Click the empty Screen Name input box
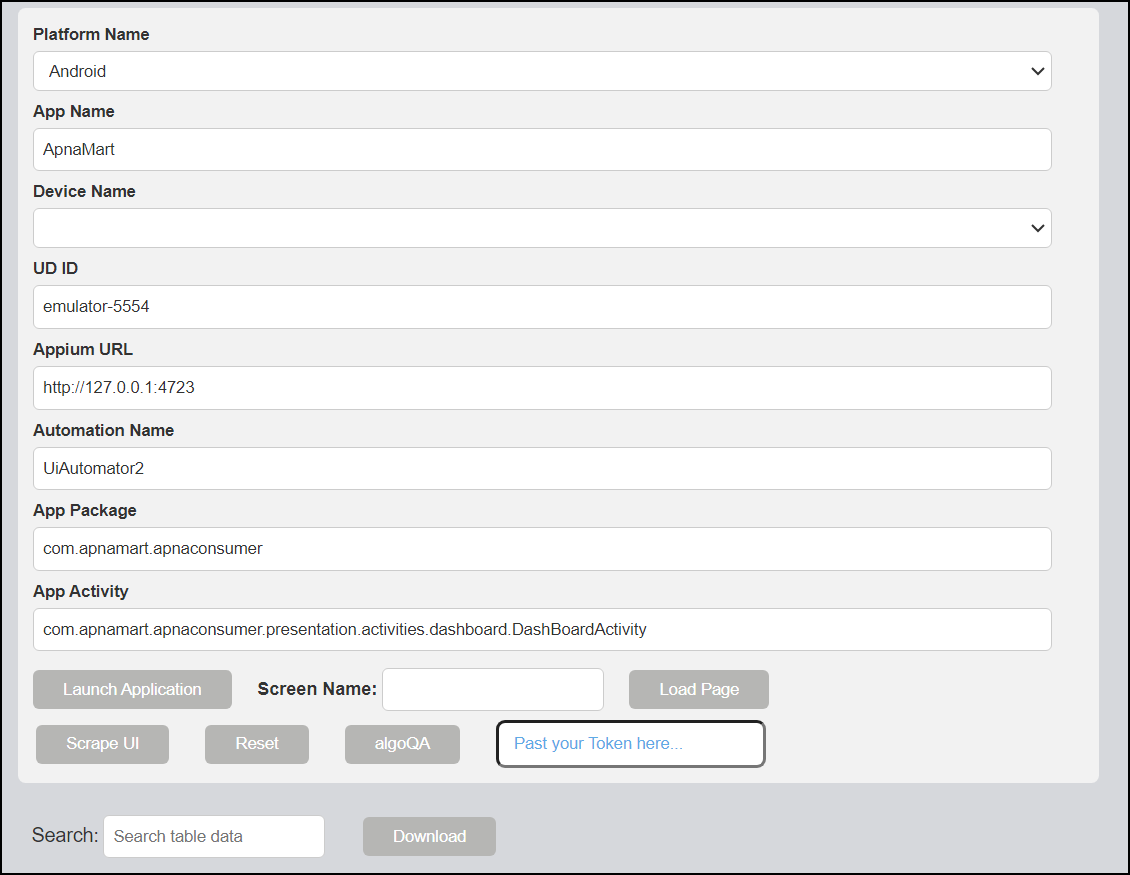The width and height of the screenshot is (1130, 875). click(493, 690)
